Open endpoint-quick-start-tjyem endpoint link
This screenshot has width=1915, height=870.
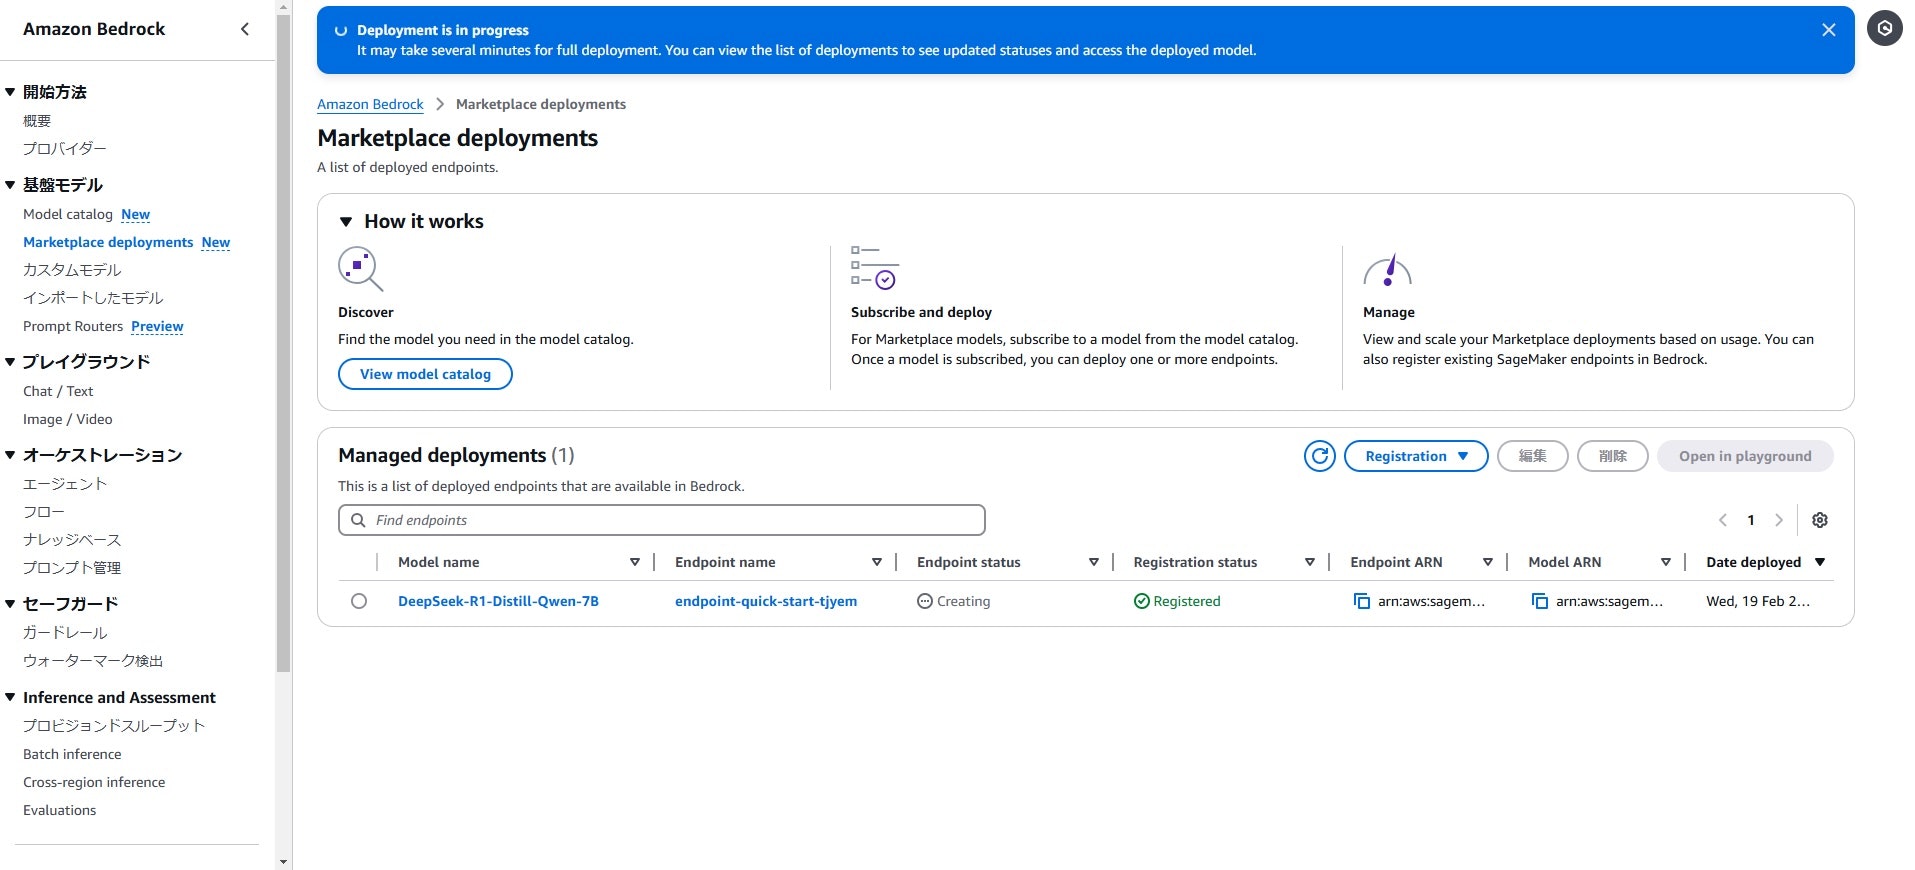[x=766, y=601]
